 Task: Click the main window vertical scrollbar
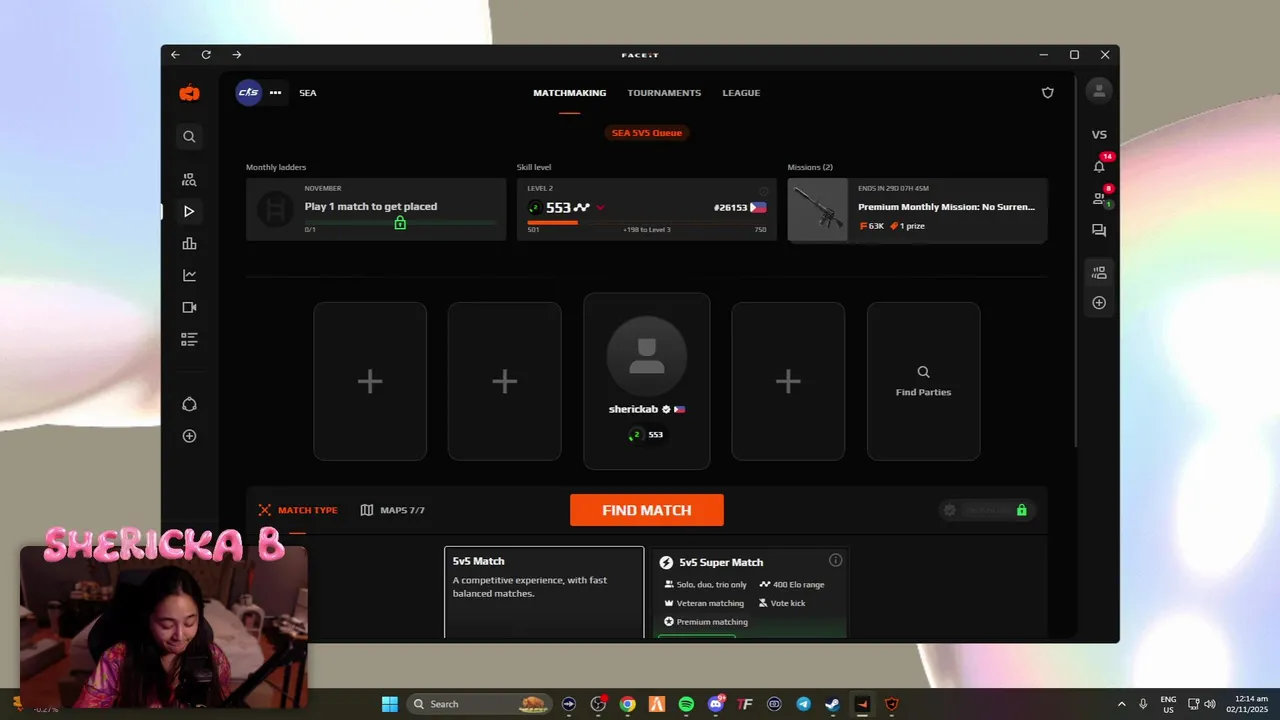1076,260
